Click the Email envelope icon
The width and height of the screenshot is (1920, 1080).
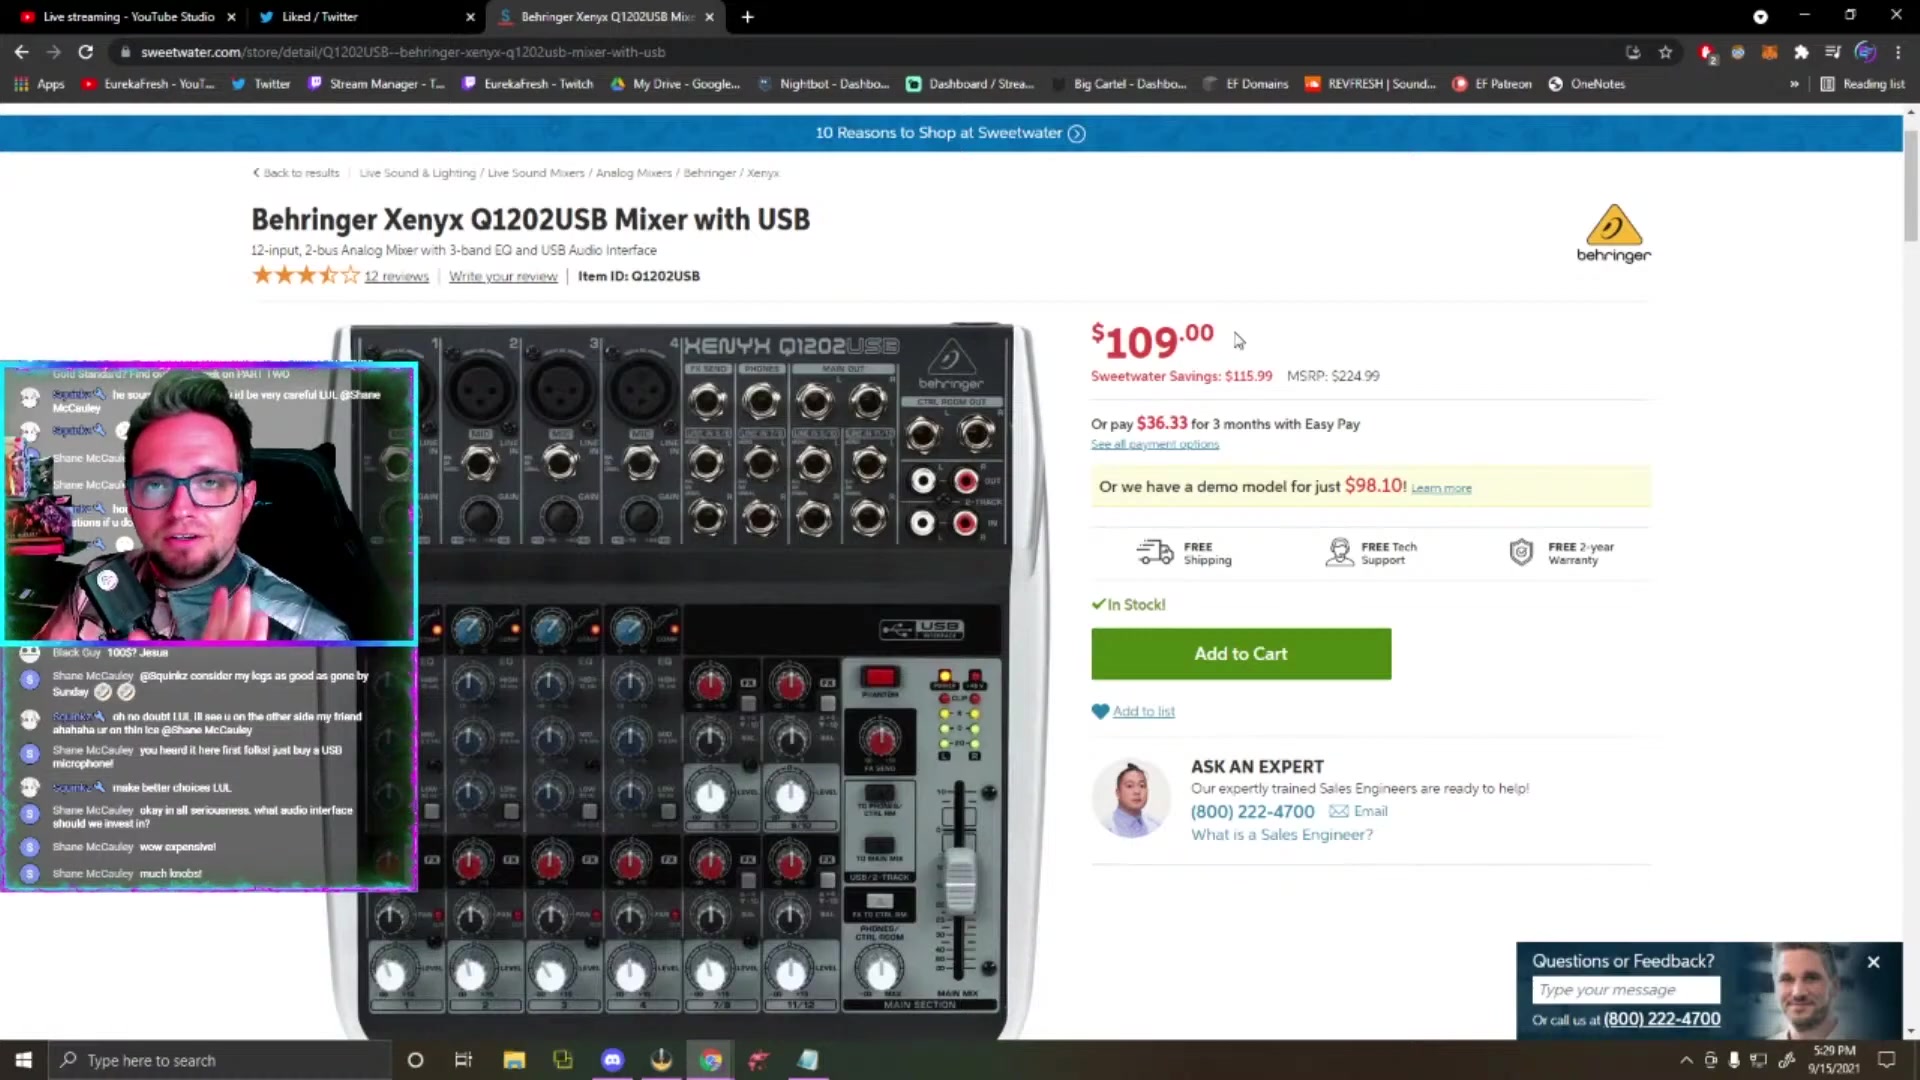[x=1338, y=811]
